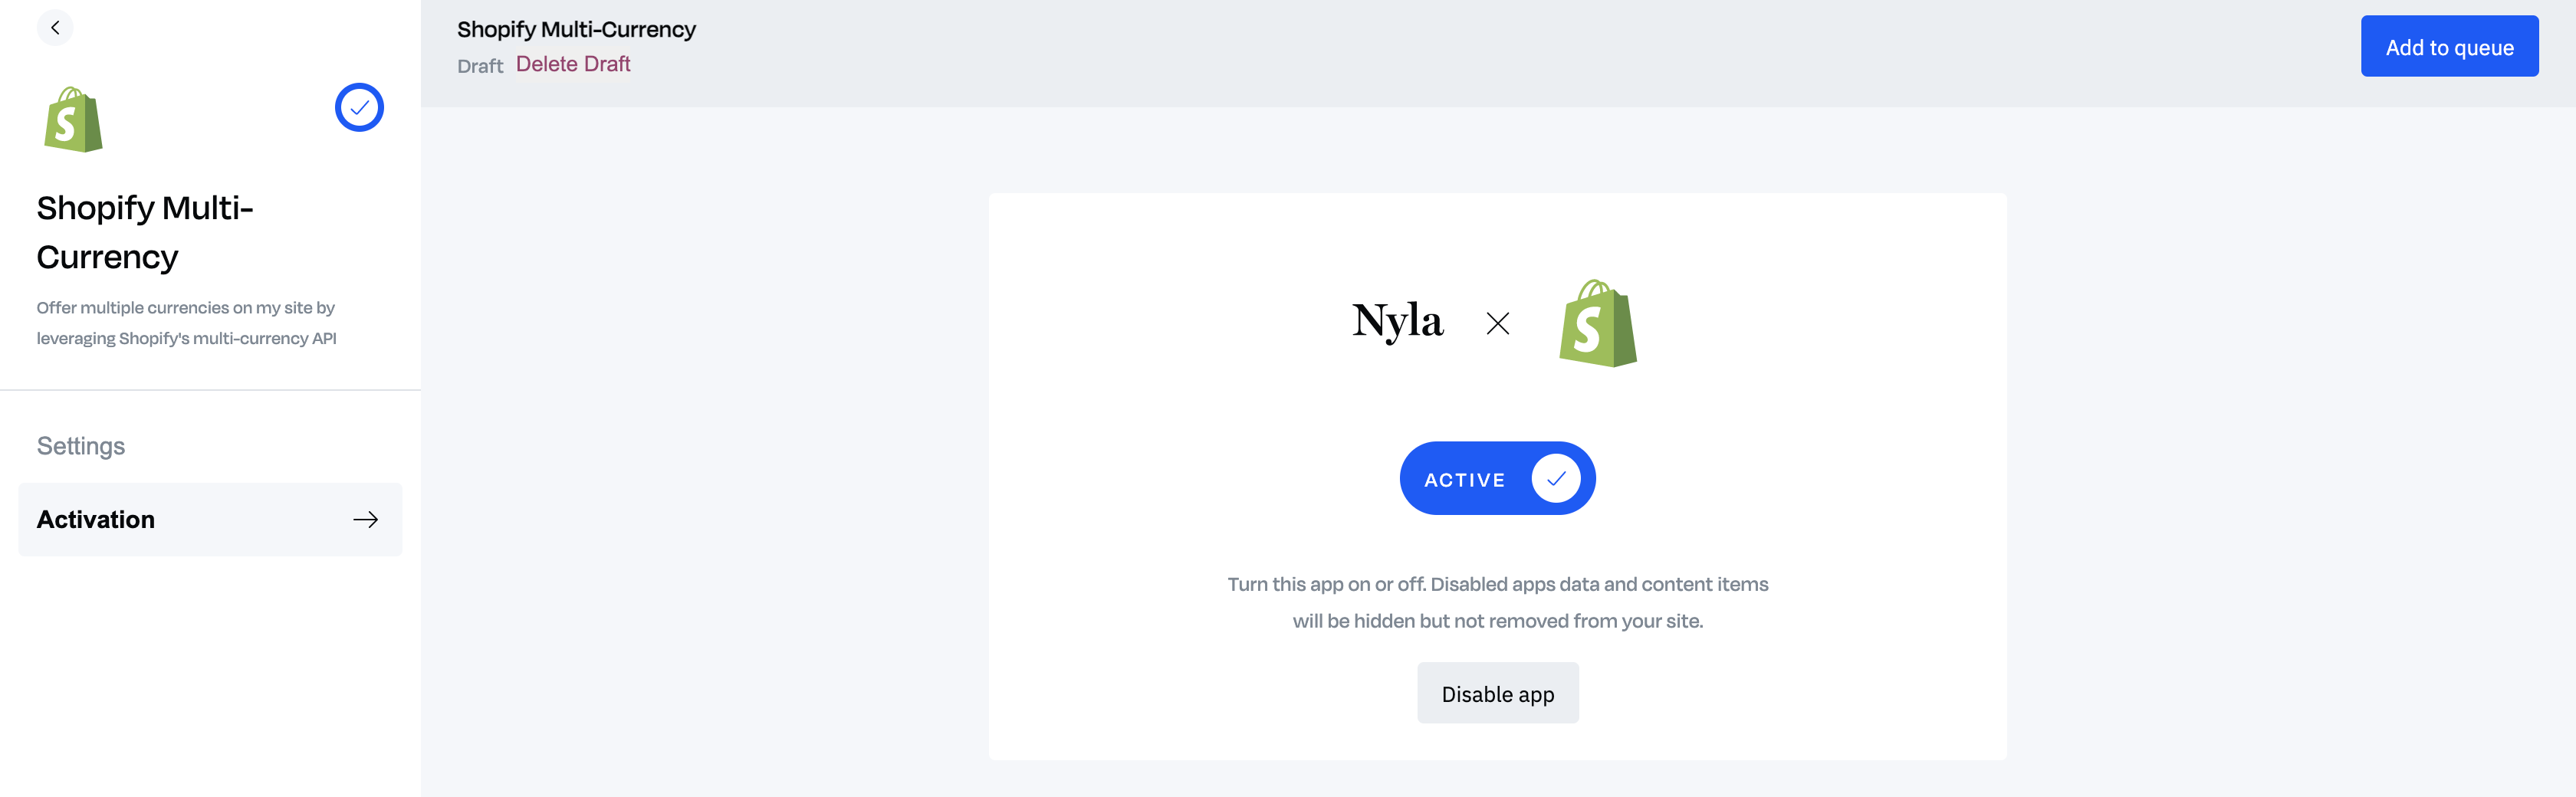Click the arrow icon beside Activation
This screenshot has width=2576, height=797.
365,520
